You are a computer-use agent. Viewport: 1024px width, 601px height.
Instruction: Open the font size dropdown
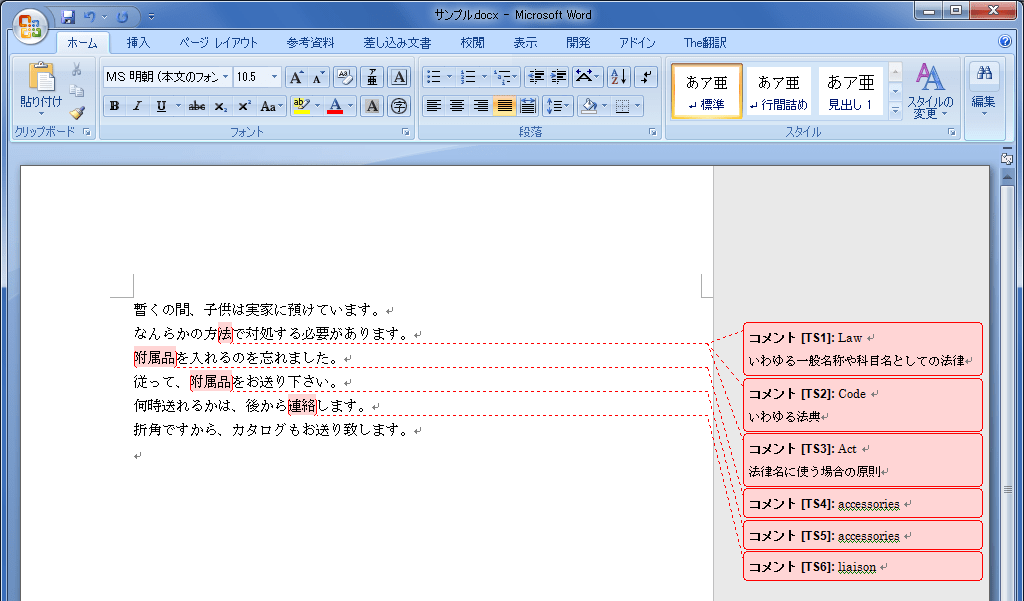275,77
